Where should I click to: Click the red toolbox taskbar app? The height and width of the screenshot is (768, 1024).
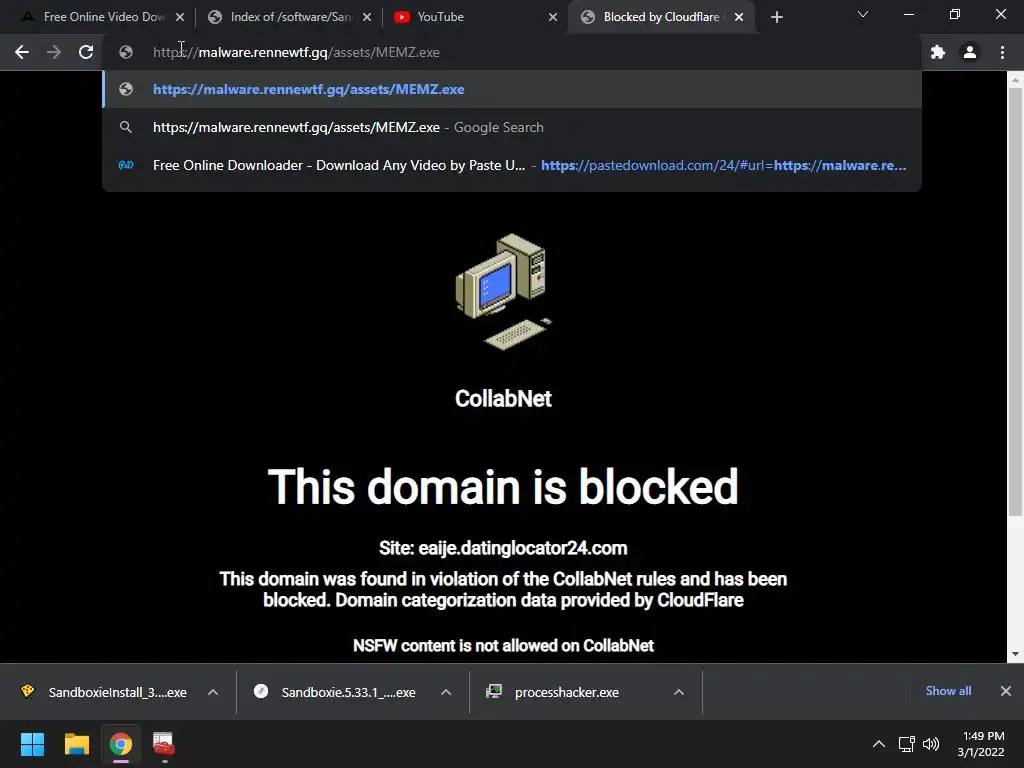(163, 744)
